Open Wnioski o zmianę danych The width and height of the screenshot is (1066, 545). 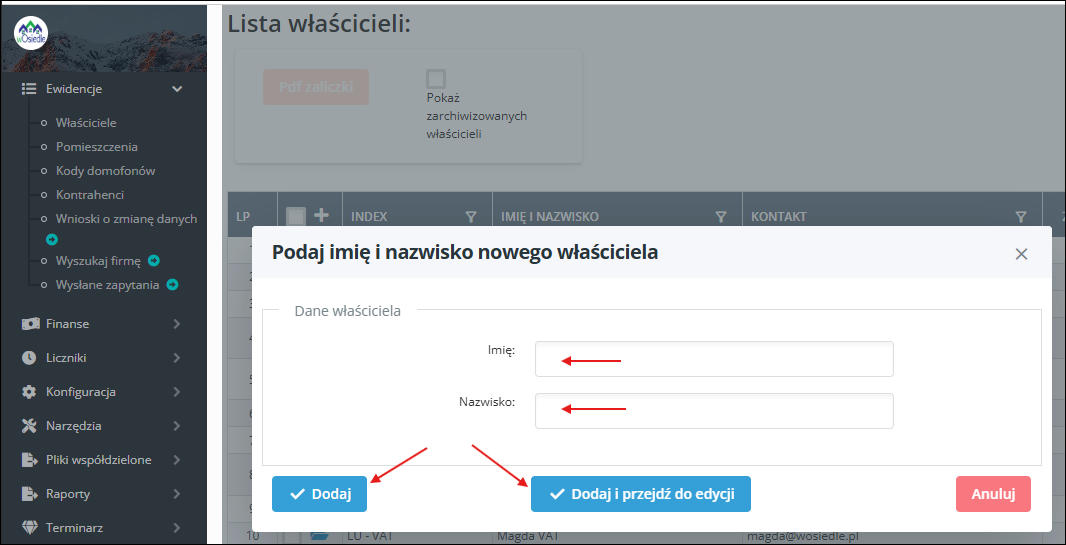pyautogui.click(x=126, y=219)
